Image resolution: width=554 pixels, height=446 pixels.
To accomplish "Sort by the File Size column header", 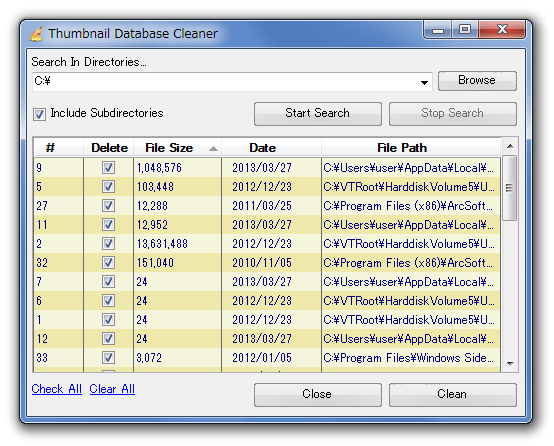I will (178, 148).
